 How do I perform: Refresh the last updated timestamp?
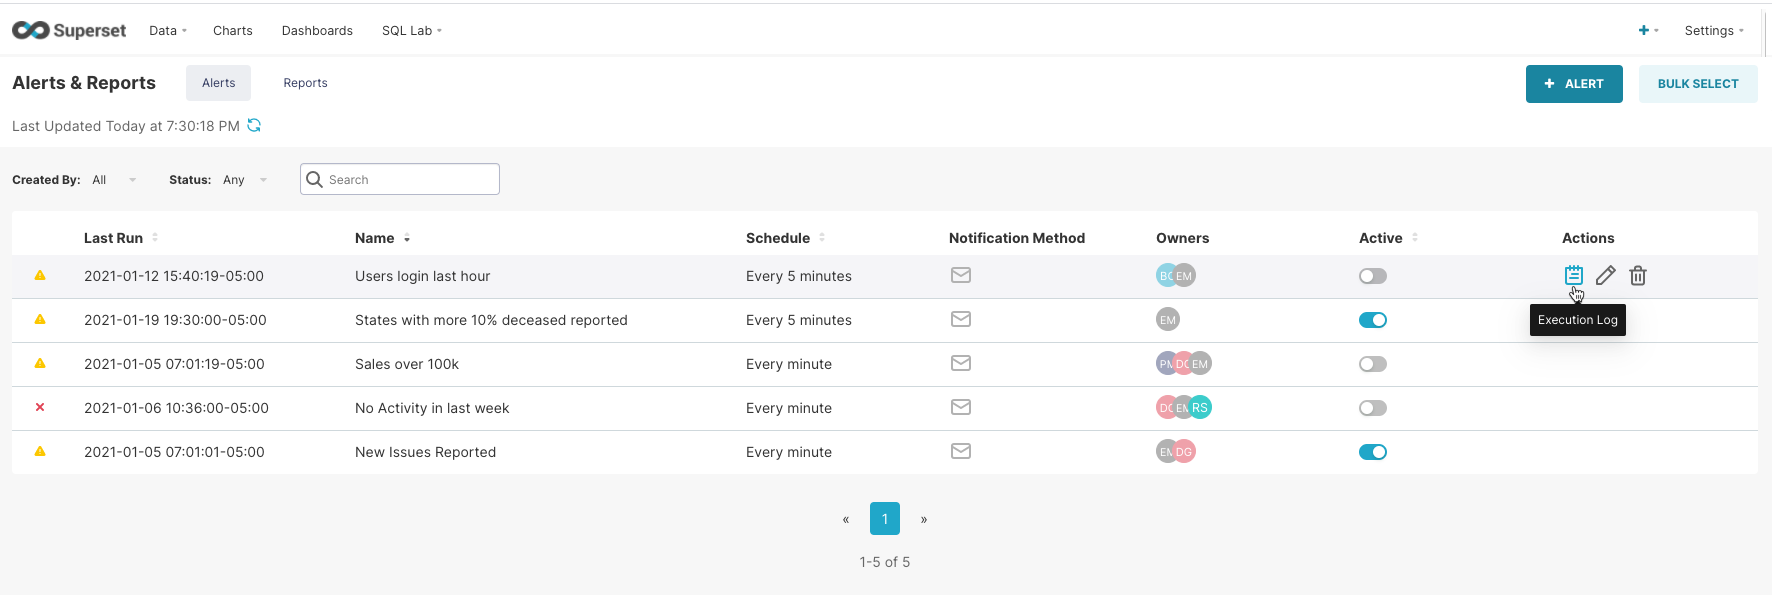pos(254,126)
